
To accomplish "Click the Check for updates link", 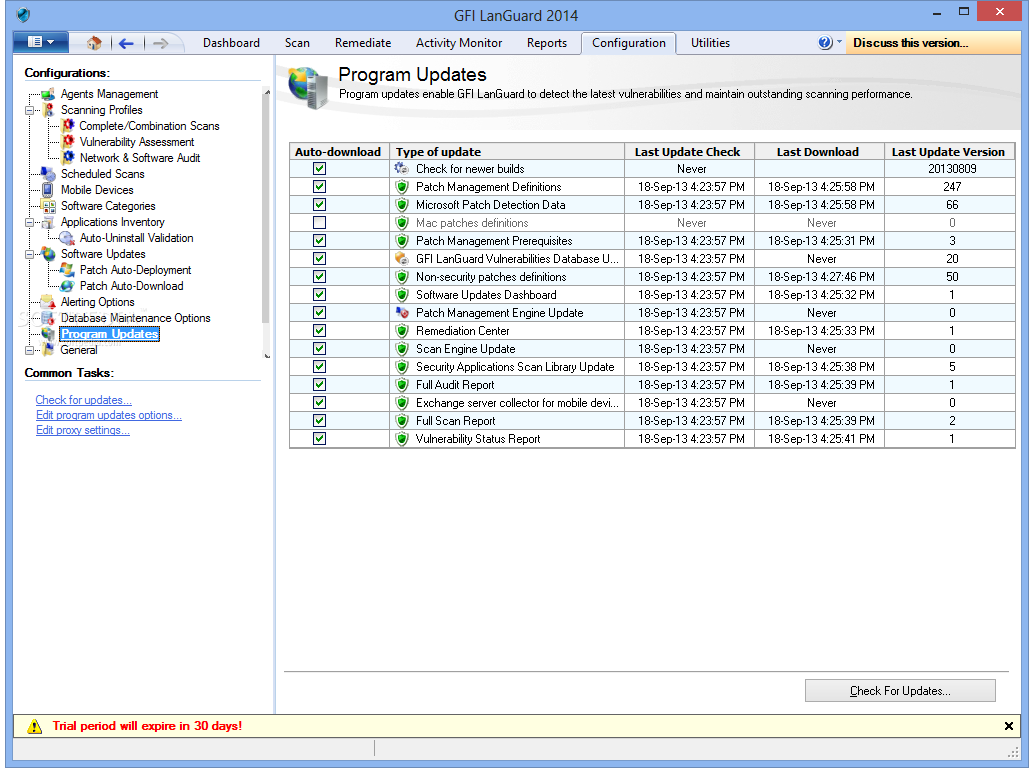I will pos(83,400).
